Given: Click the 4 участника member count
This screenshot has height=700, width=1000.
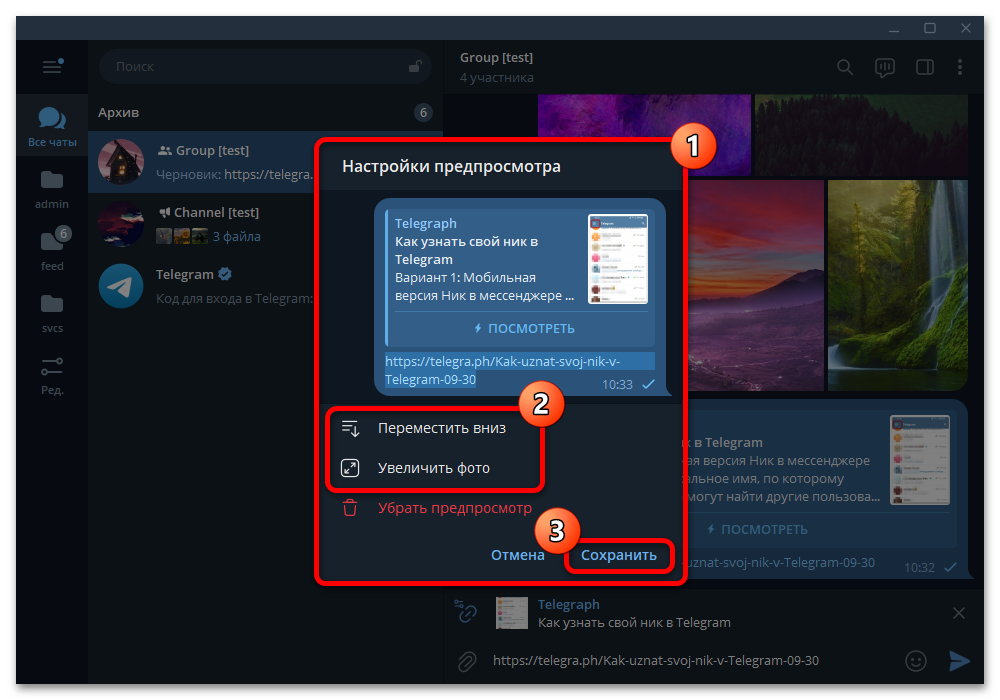Looking at the screenshot, I should 497,78.
